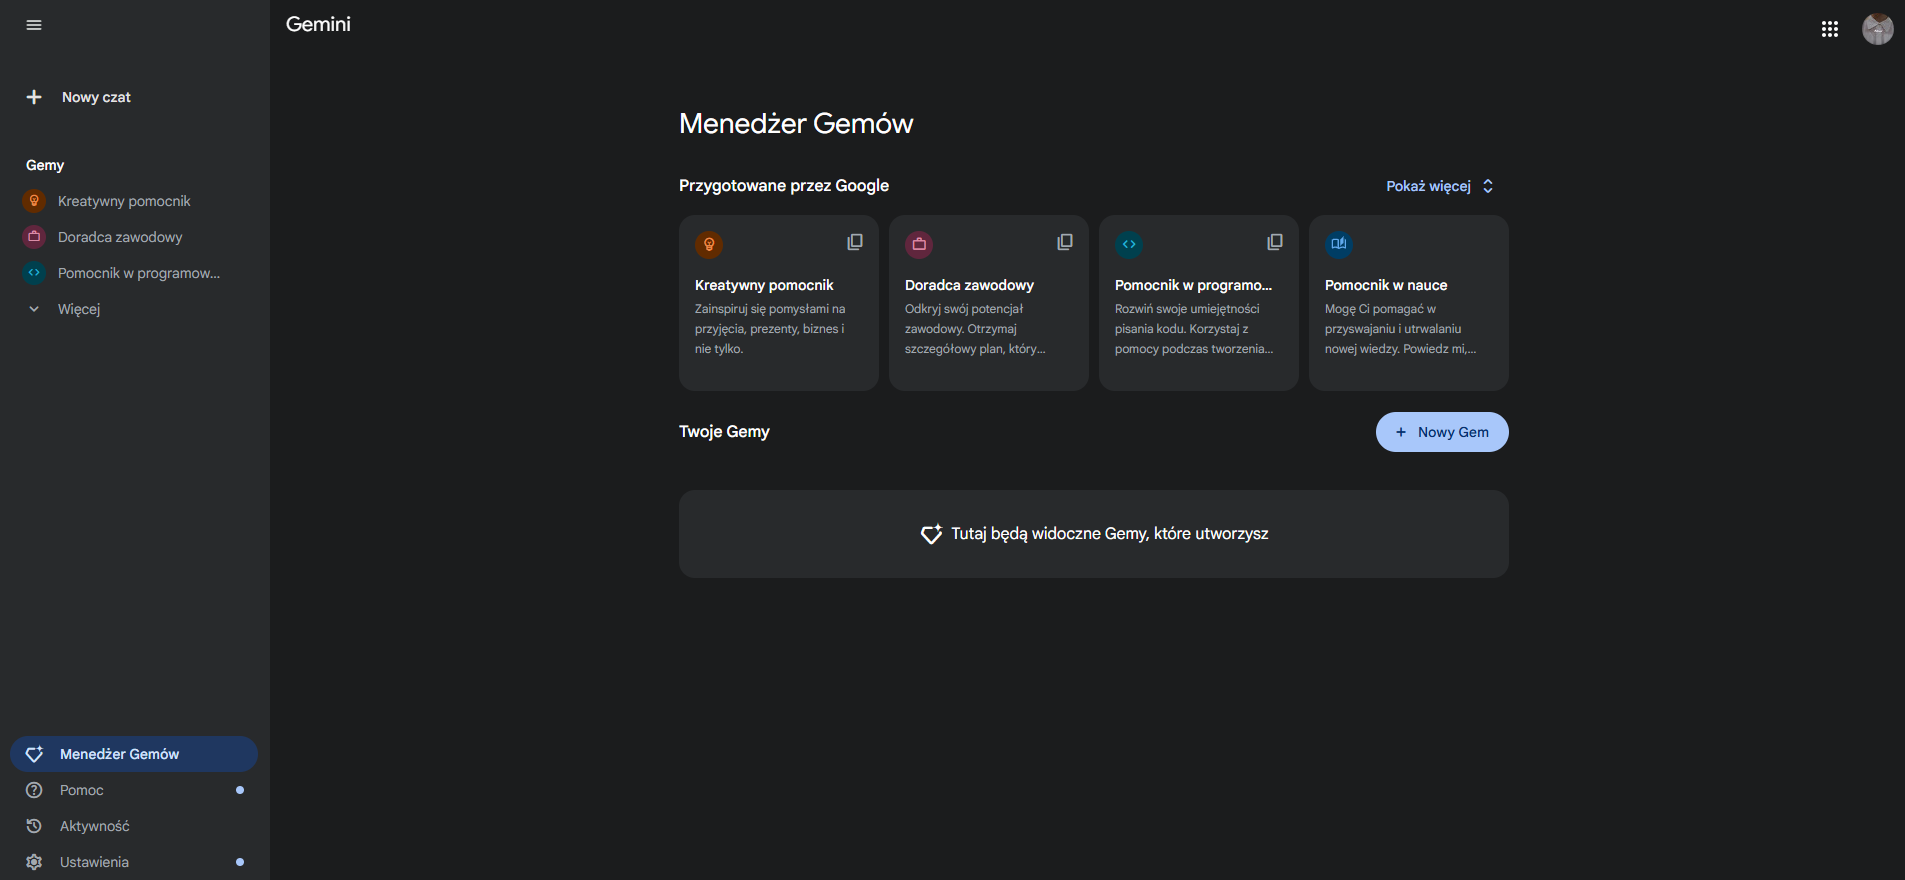The height and width of the screenshot is (880, 1905).
Task: Click the plus icon for Nowy czat
Action: (34, 97)
